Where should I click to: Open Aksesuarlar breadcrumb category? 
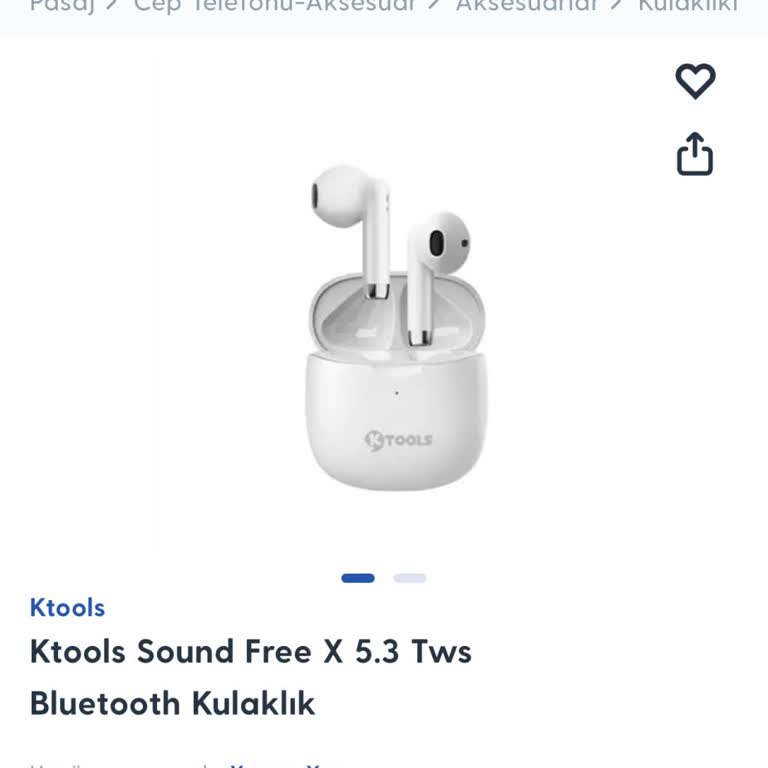tap(527, 6)
